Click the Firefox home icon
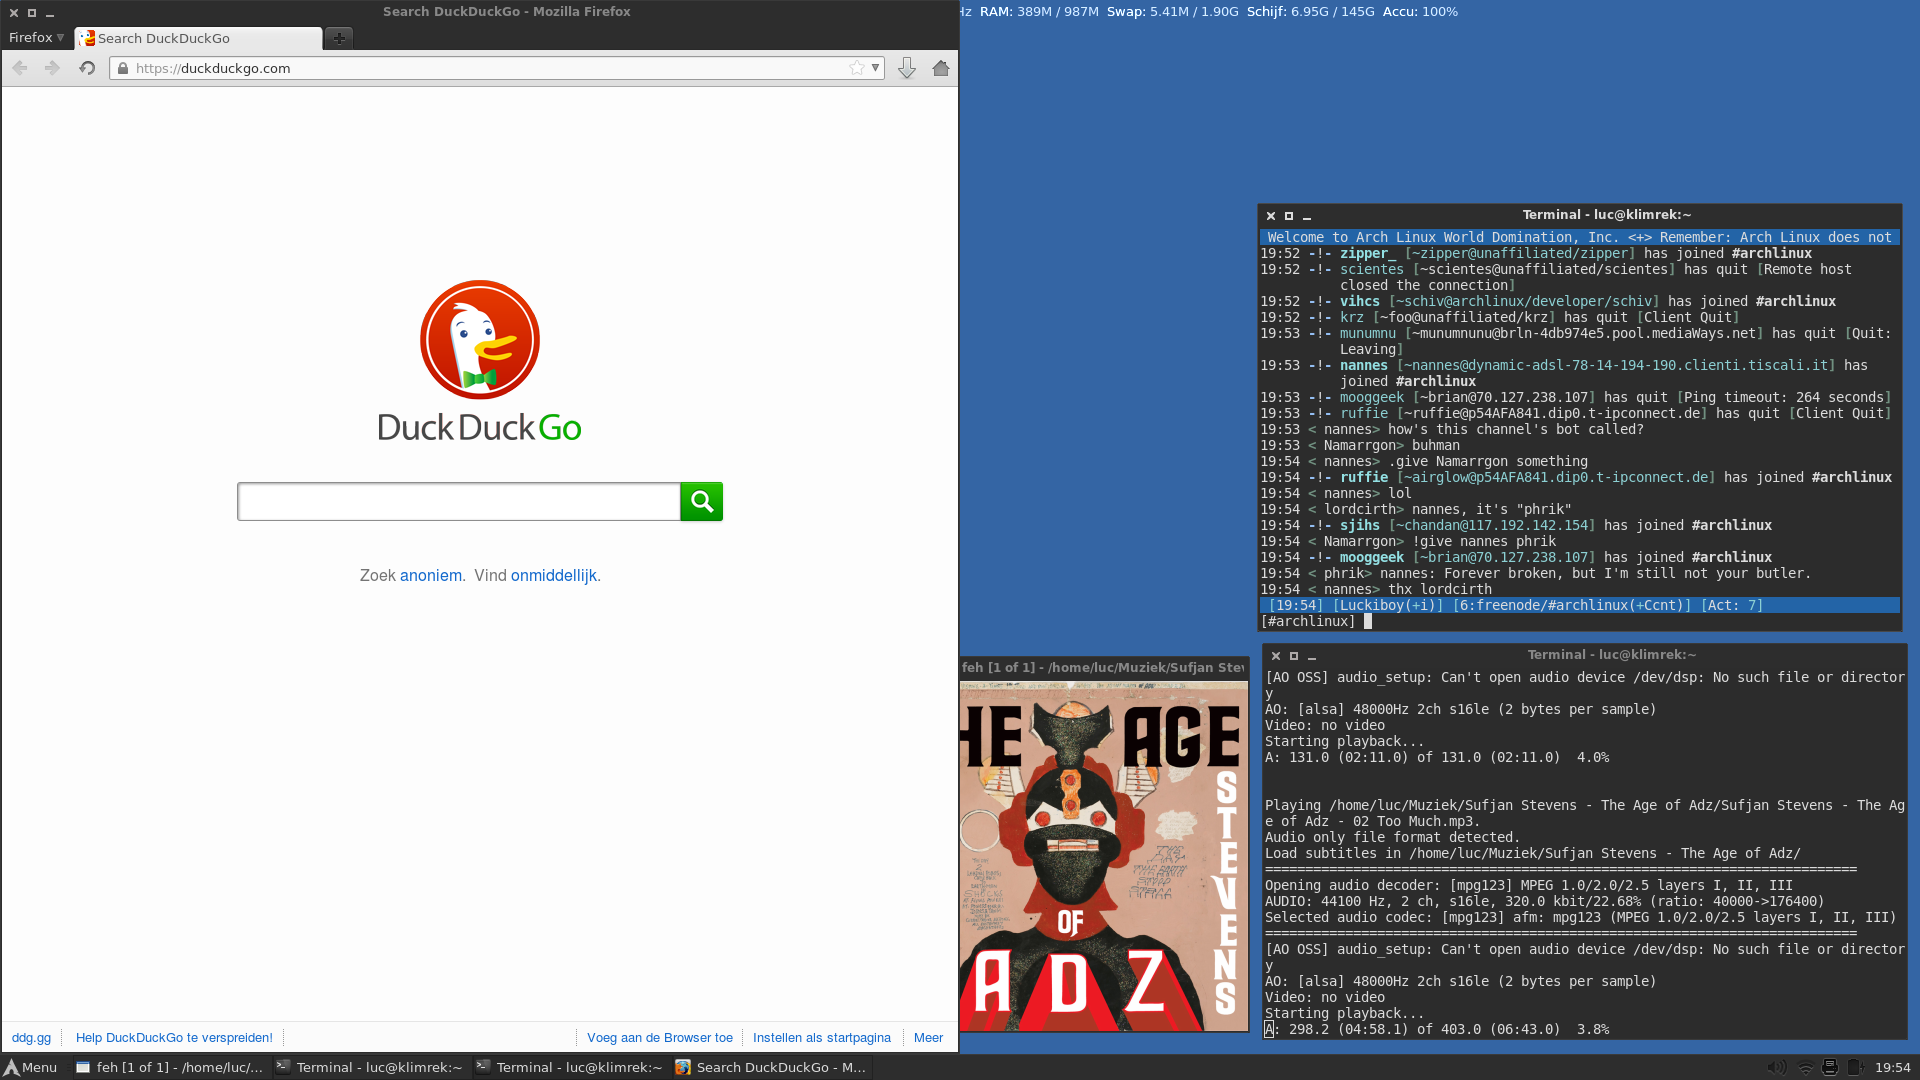The height and width of the screenshot is (1080, 1920). click(941, 68)
